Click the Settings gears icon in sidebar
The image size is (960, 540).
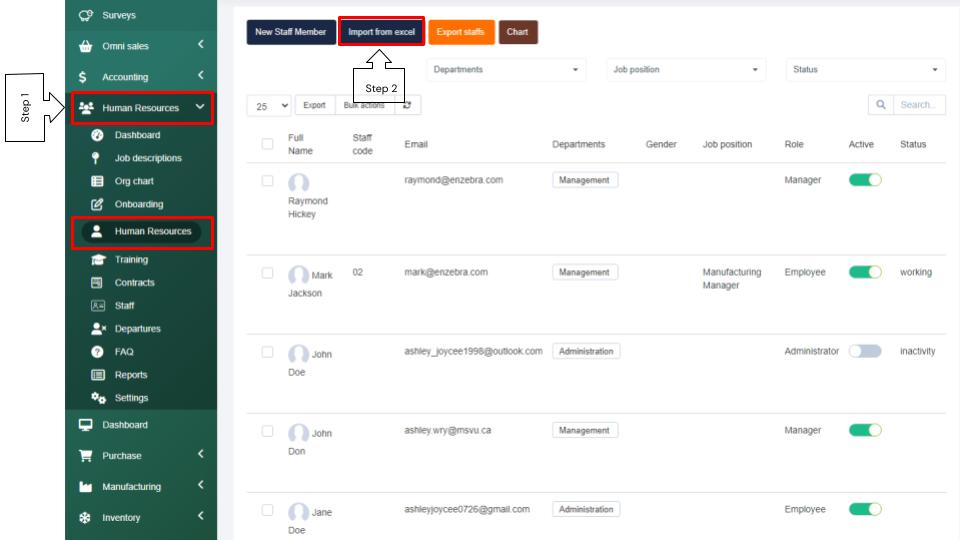coord(97,398)
